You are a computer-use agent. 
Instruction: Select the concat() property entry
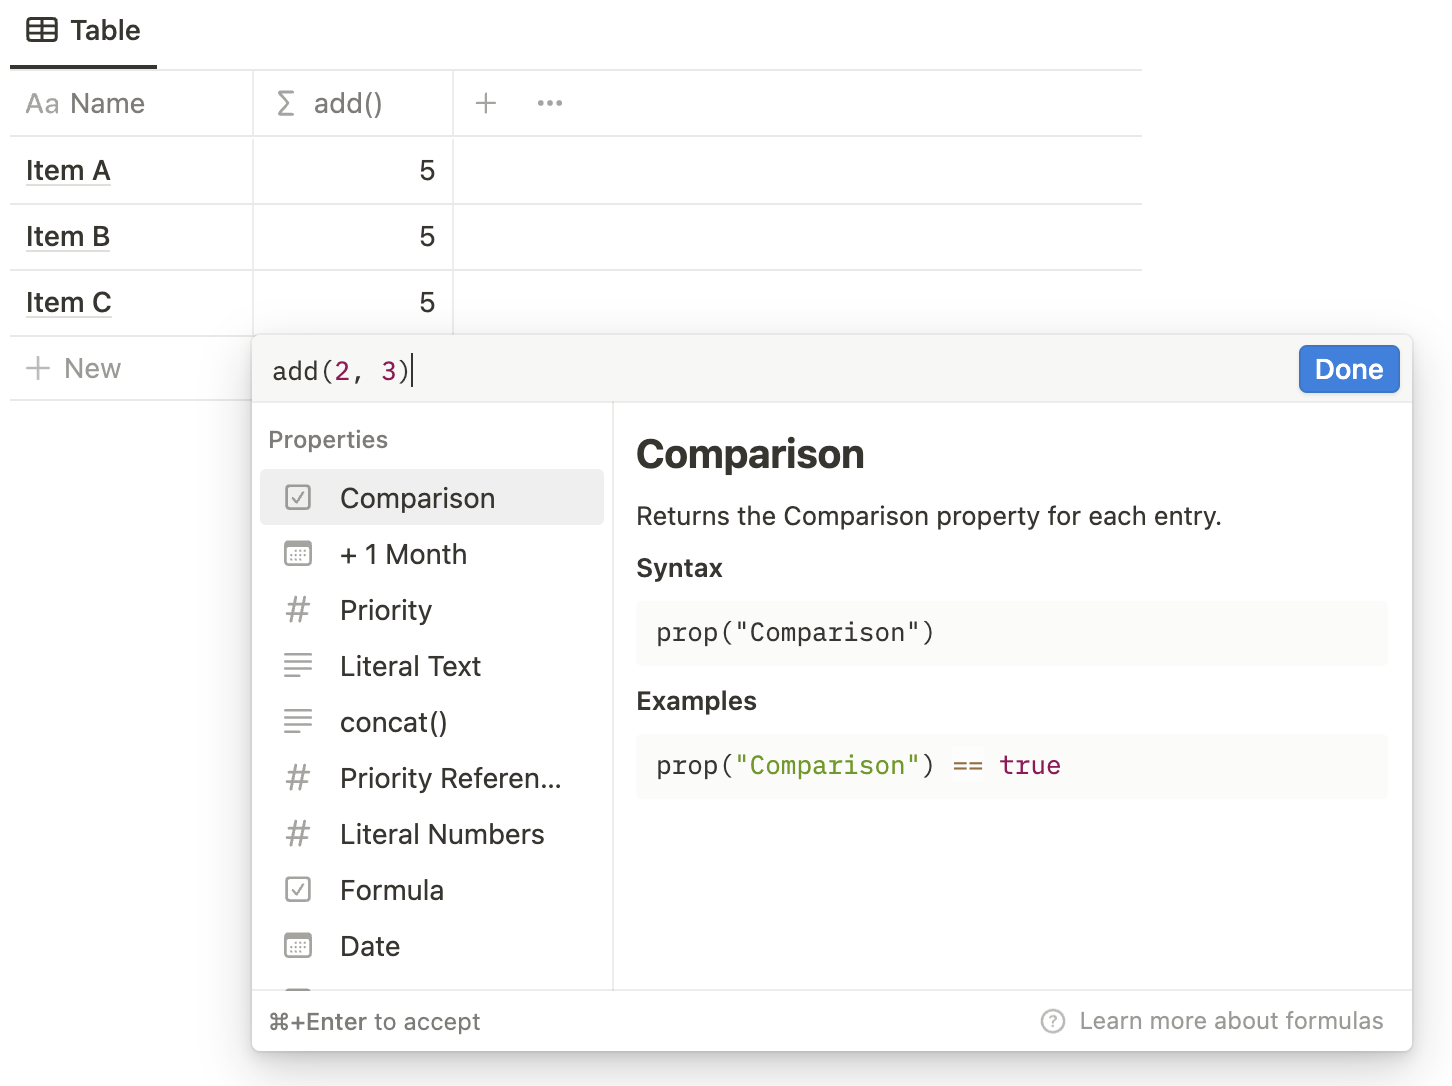[x=394, y=721]
